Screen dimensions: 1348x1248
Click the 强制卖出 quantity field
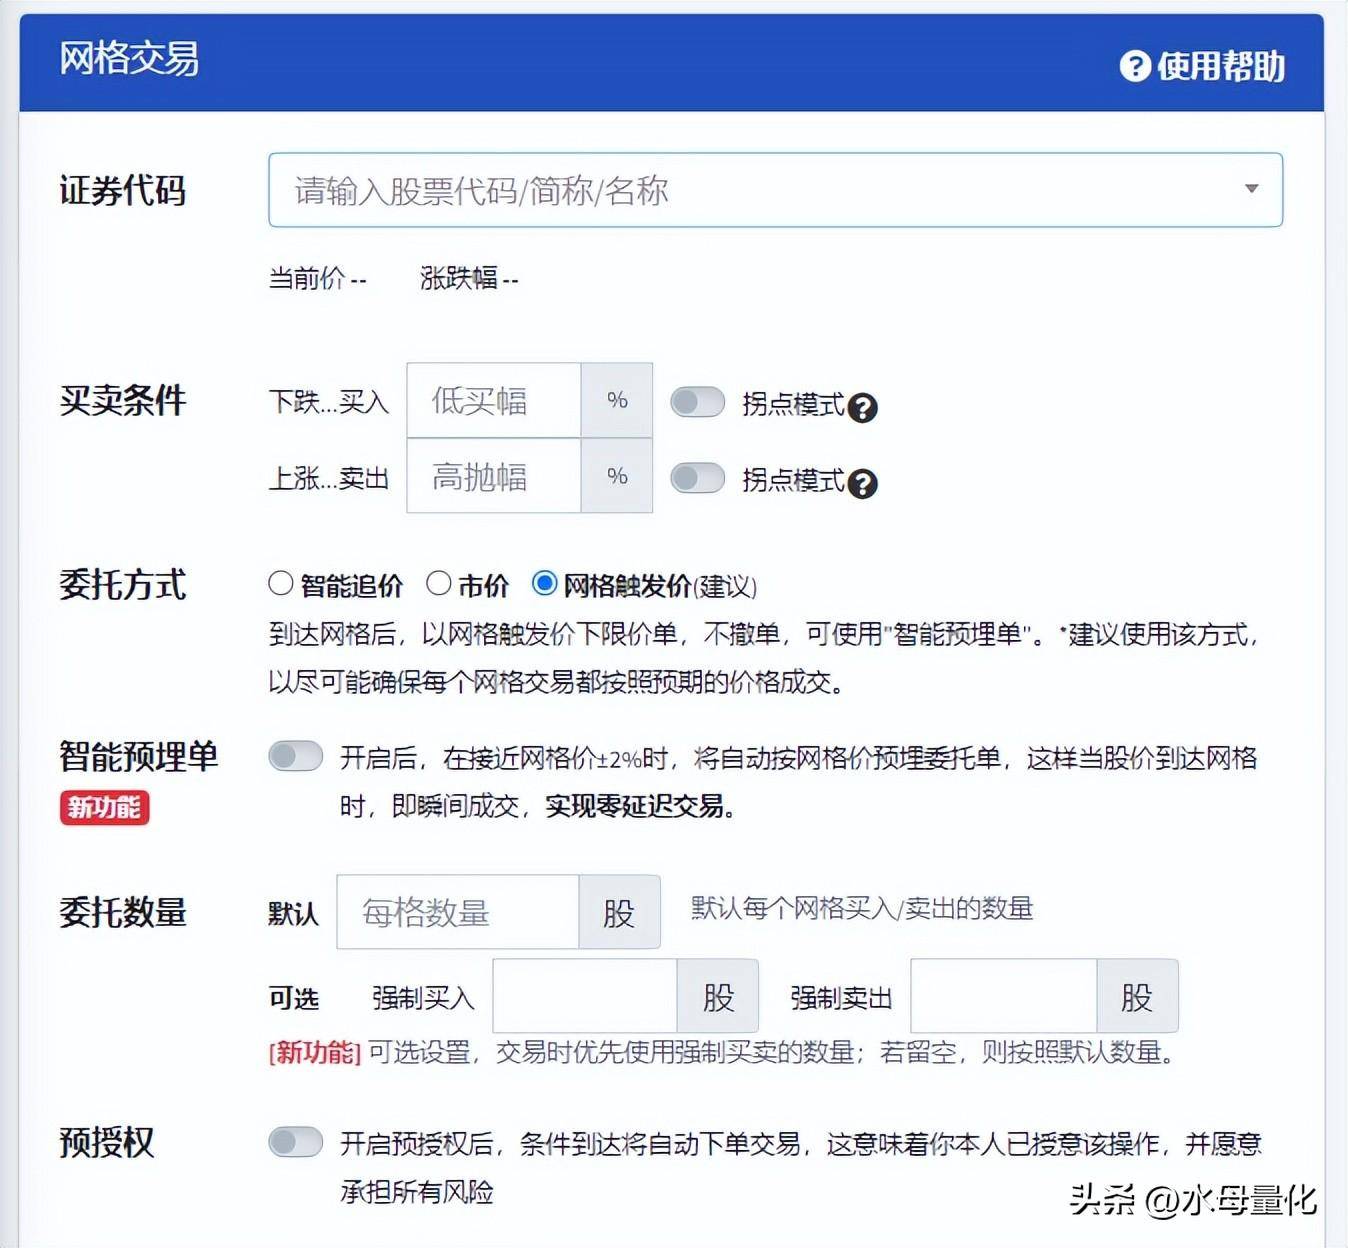tap(1004, 996)
